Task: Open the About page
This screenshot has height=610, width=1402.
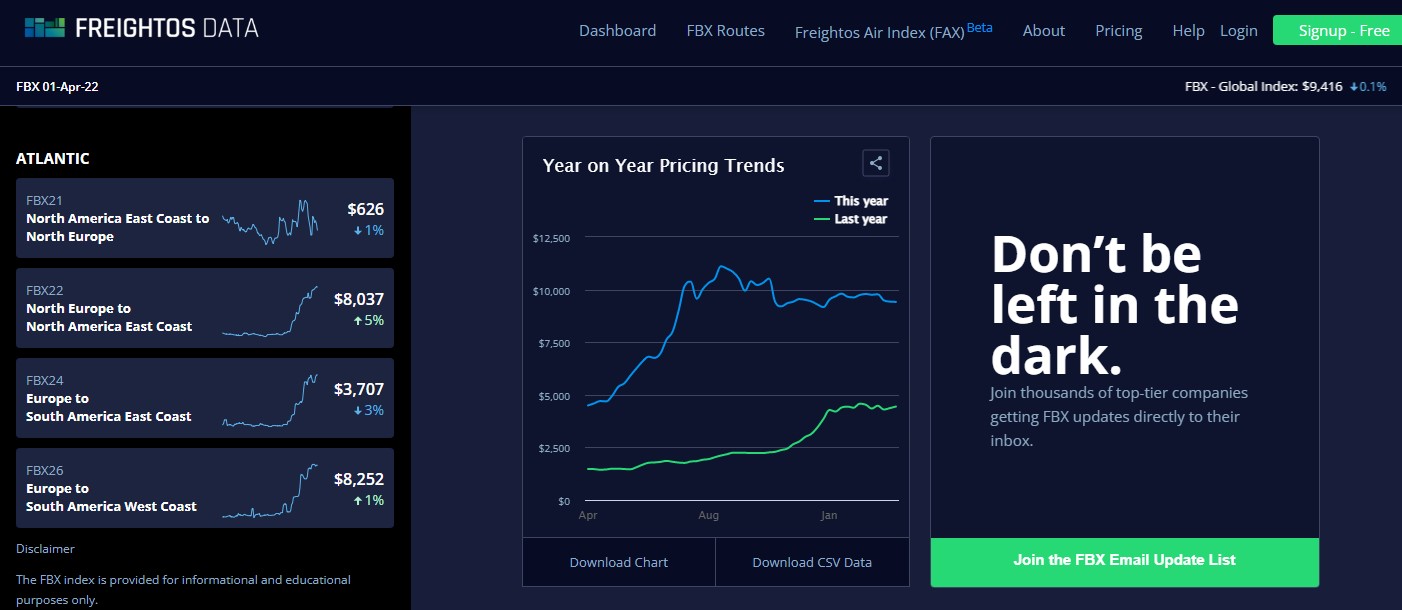Action: [1043, 31]
